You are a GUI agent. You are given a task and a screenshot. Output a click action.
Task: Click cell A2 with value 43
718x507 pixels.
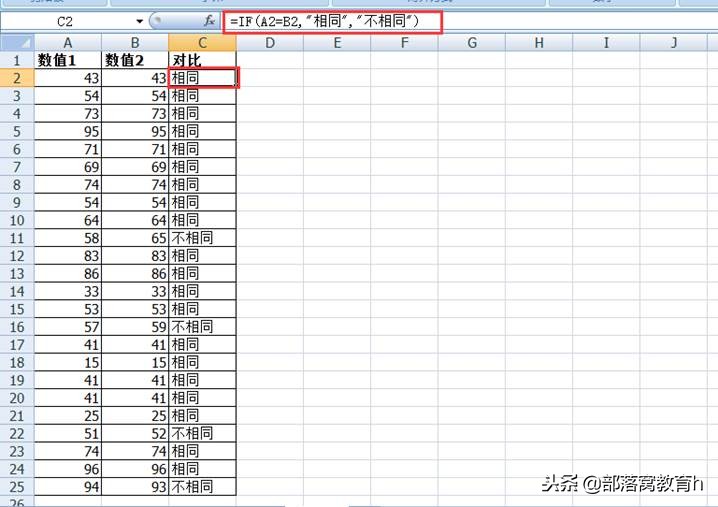(x=68, y=78)
